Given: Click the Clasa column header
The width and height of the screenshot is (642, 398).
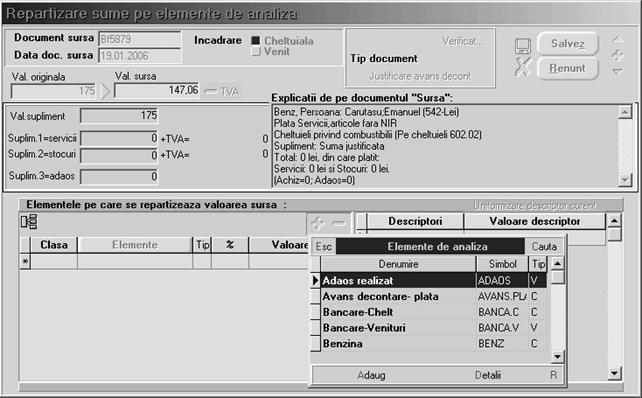Looking at the screenshot, I should point(54,245).
